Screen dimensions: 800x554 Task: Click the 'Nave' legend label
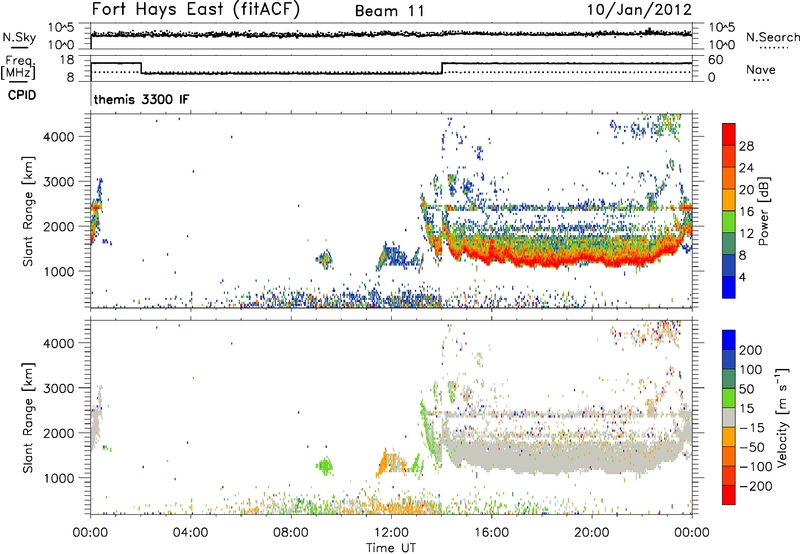(x=760, y=69)
